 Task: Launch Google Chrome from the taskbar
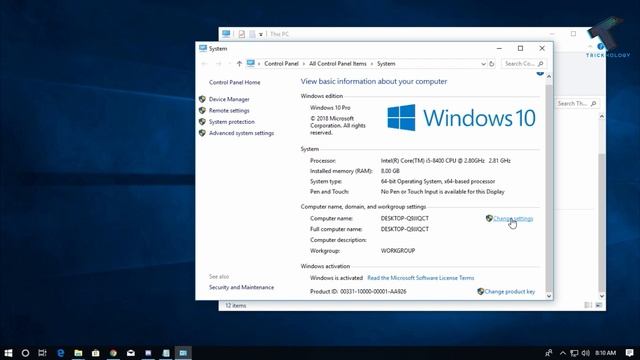tap(113, 353)
